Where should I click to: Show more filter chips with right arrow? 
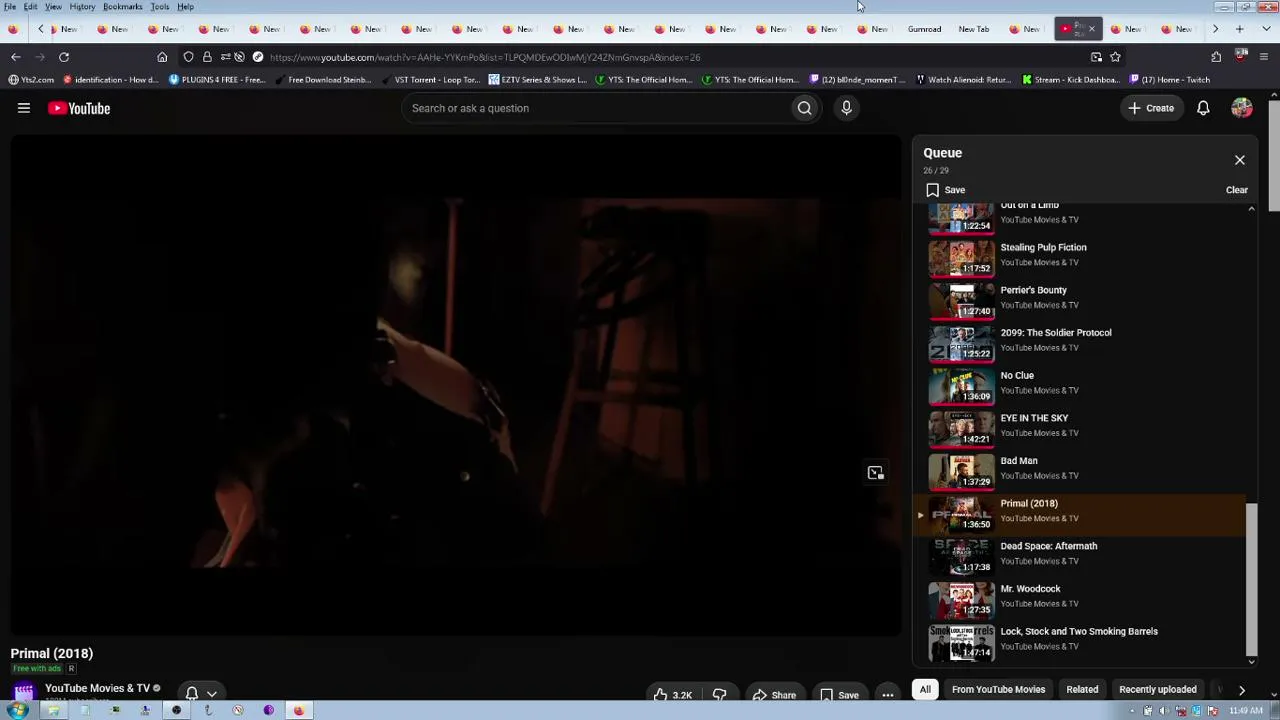coord(1242,689)
